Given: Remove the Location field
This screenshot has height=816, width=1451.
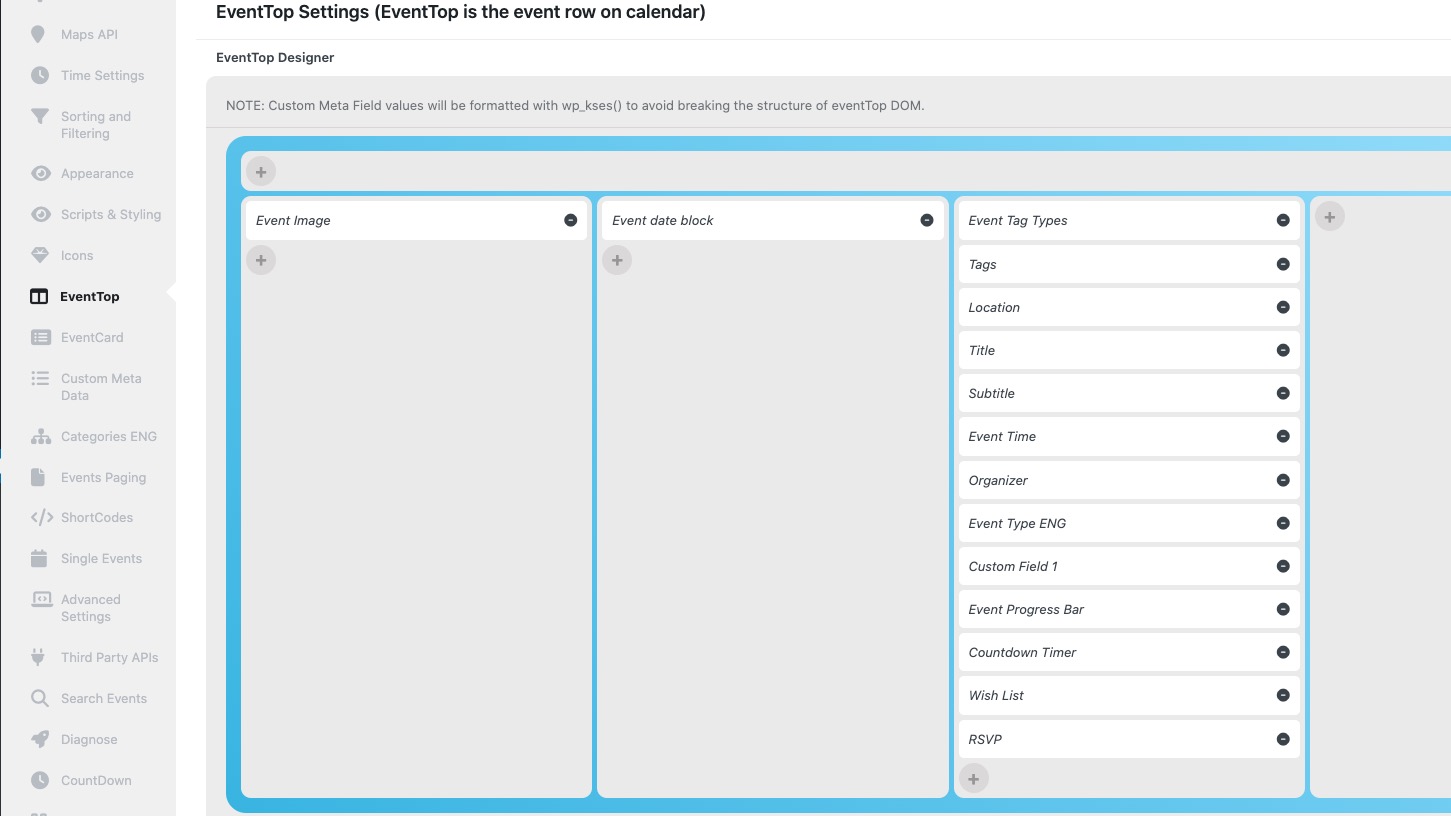Looking at the screenshot, I should point(1283,308).
